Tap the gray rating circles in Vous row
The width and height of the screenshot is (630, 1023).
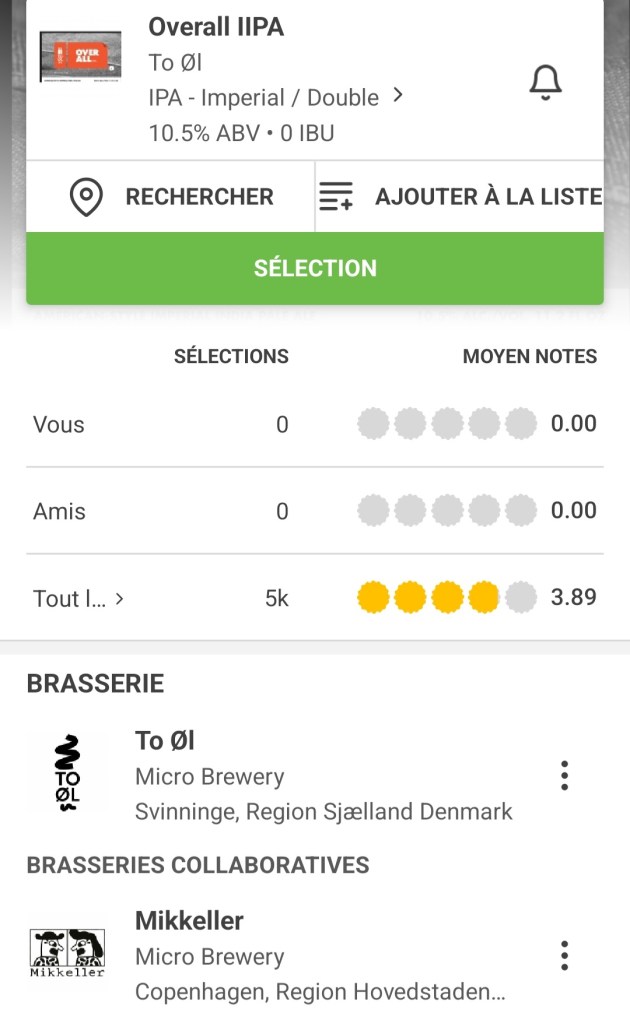447,424
